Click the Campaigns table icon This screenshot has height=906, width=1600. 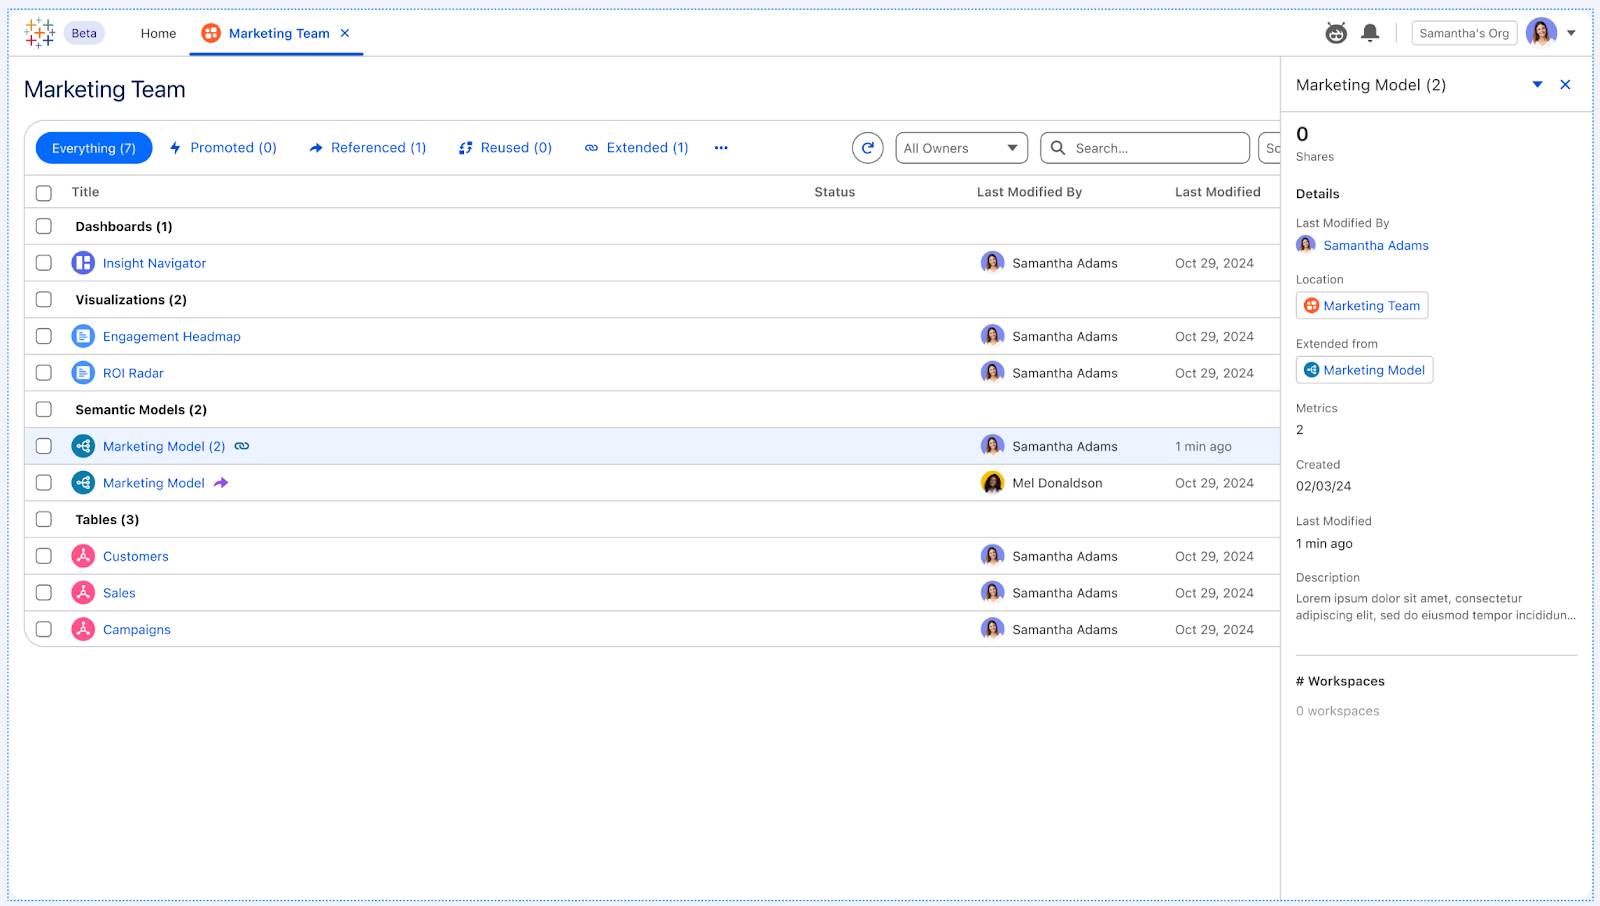[x=83, y=629]
